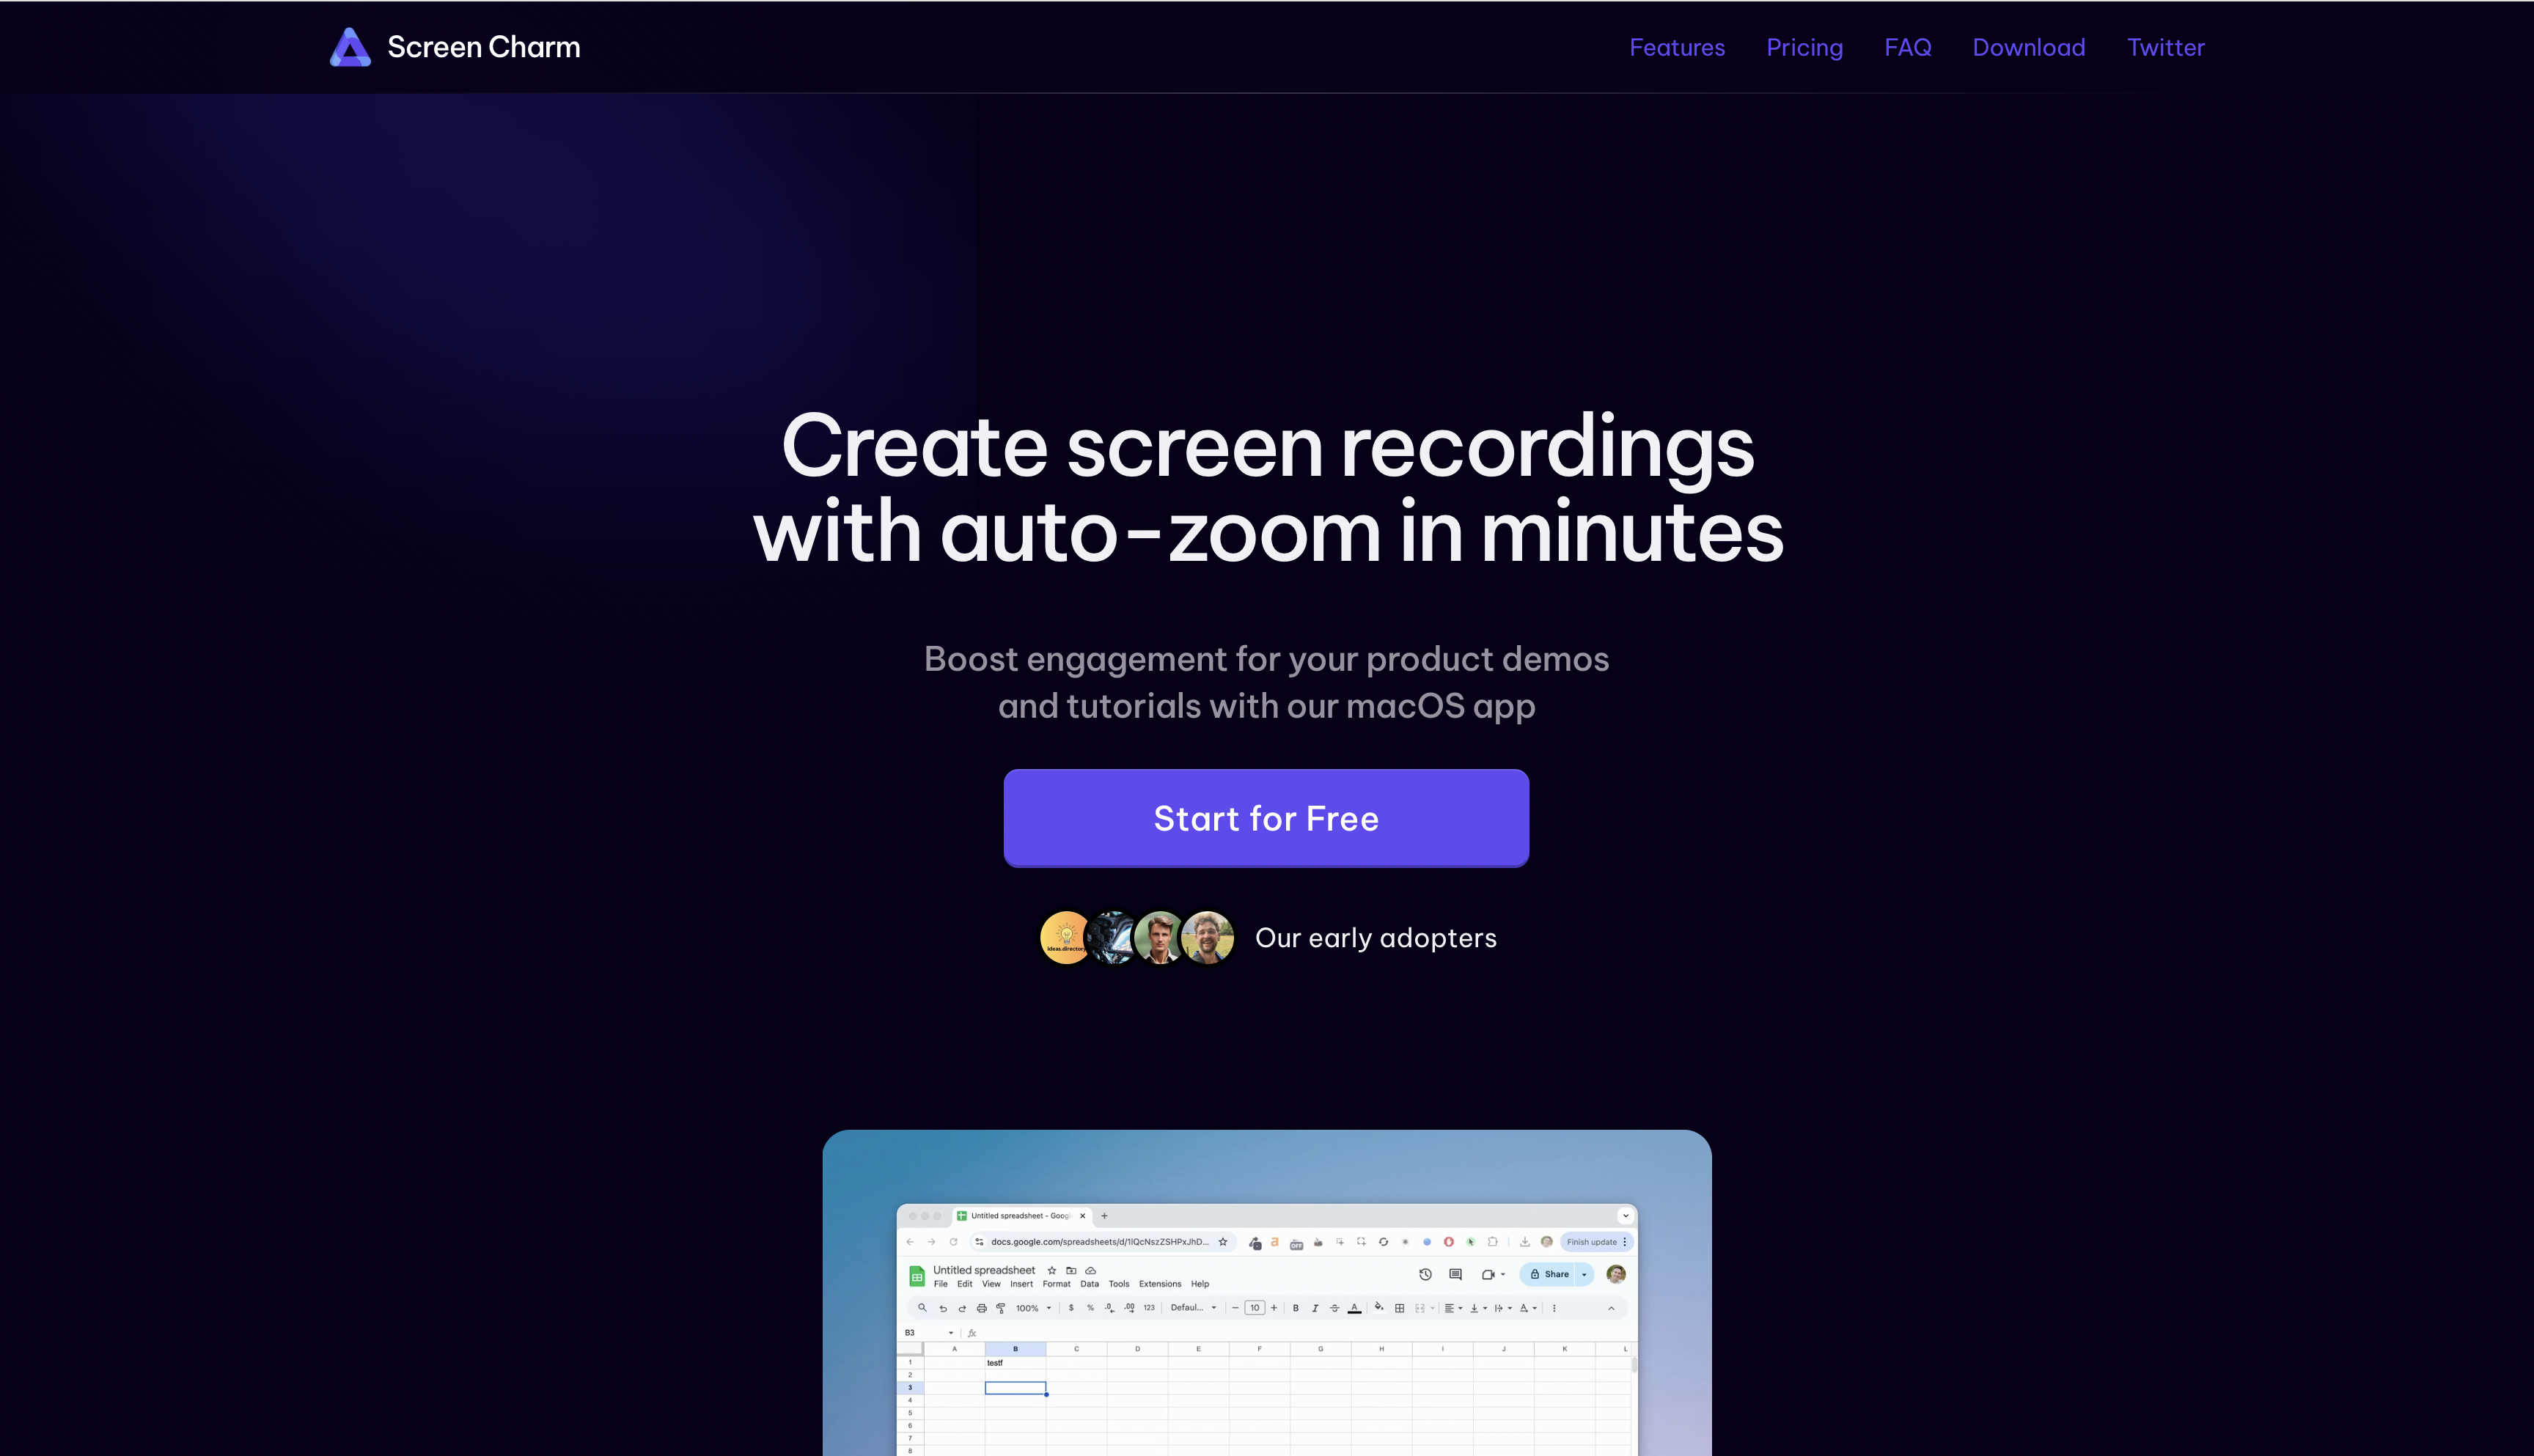2534x1456 pixels.
Task: Toggle strikethrough formatting in Sheets toolbar
Action: 1334,1308
